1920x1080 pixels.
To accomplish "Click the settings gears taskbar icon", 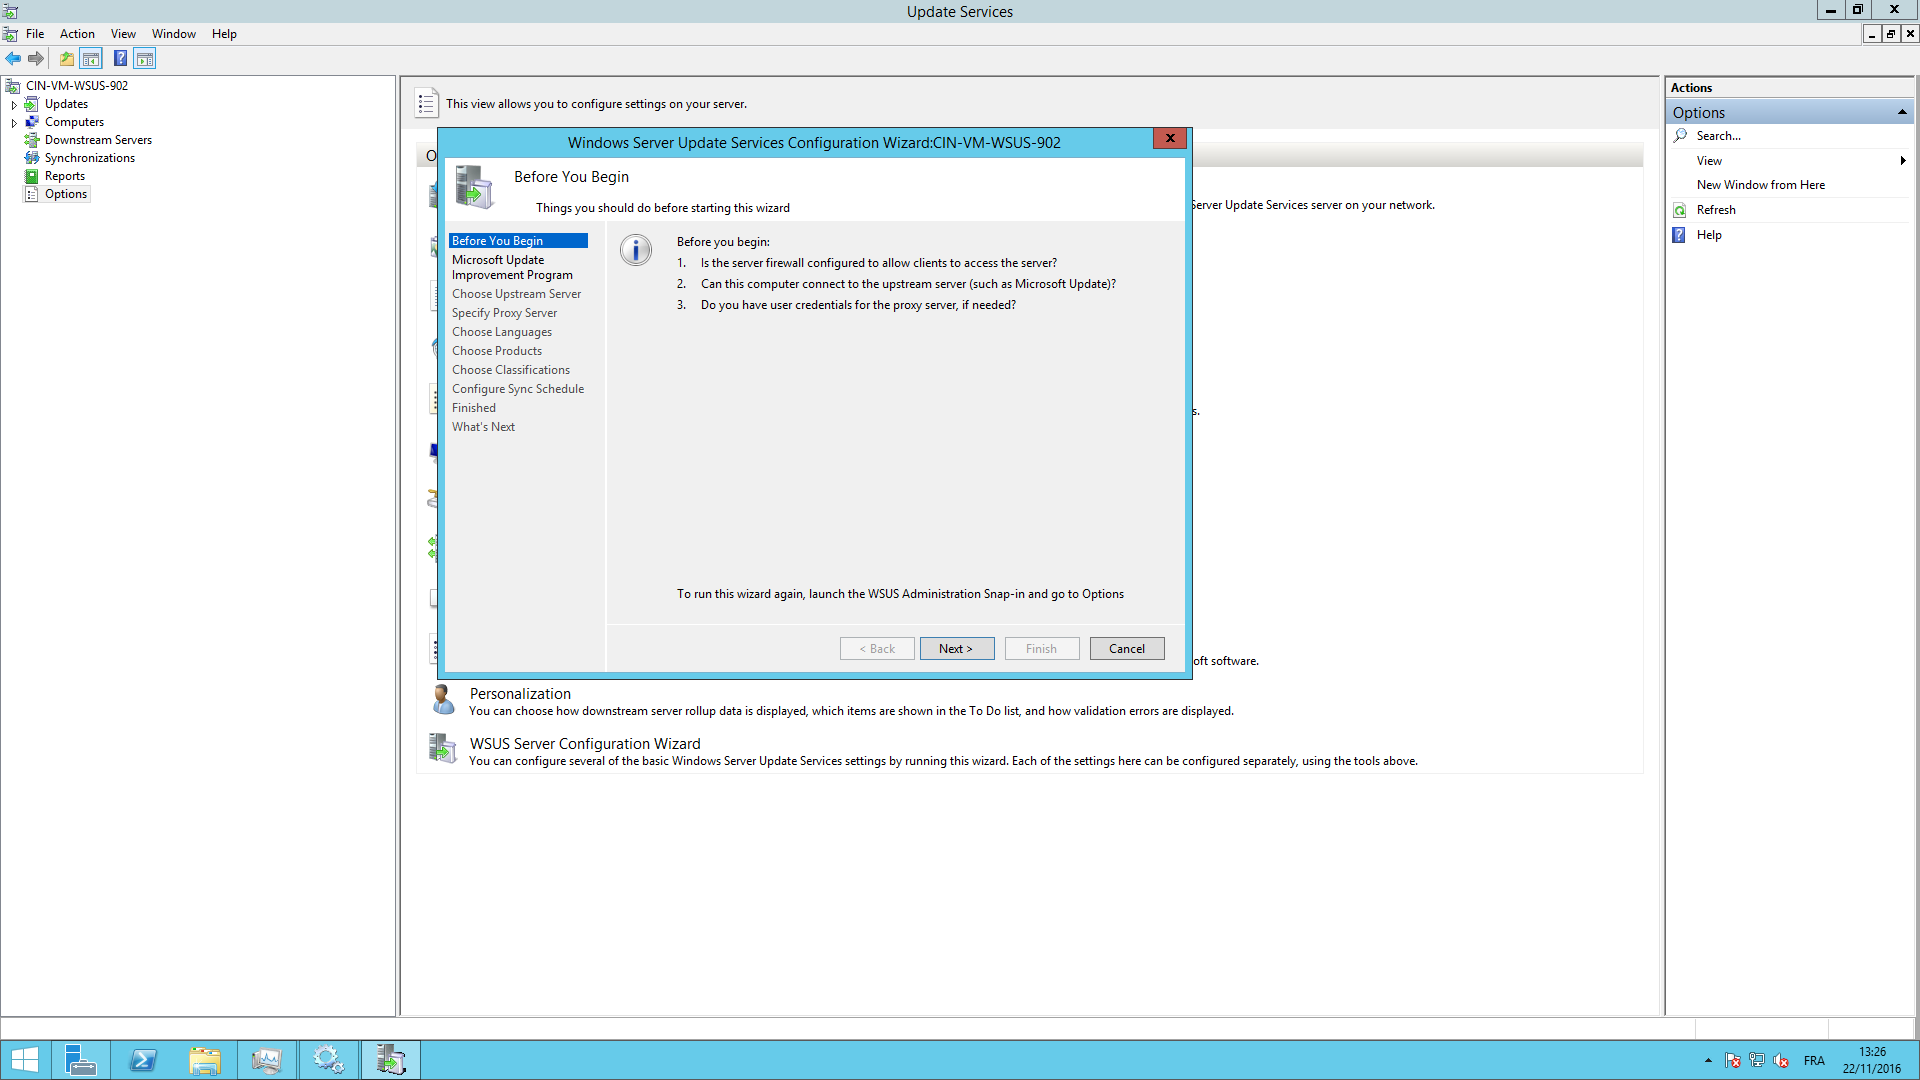I will (x=328, y=1060).
